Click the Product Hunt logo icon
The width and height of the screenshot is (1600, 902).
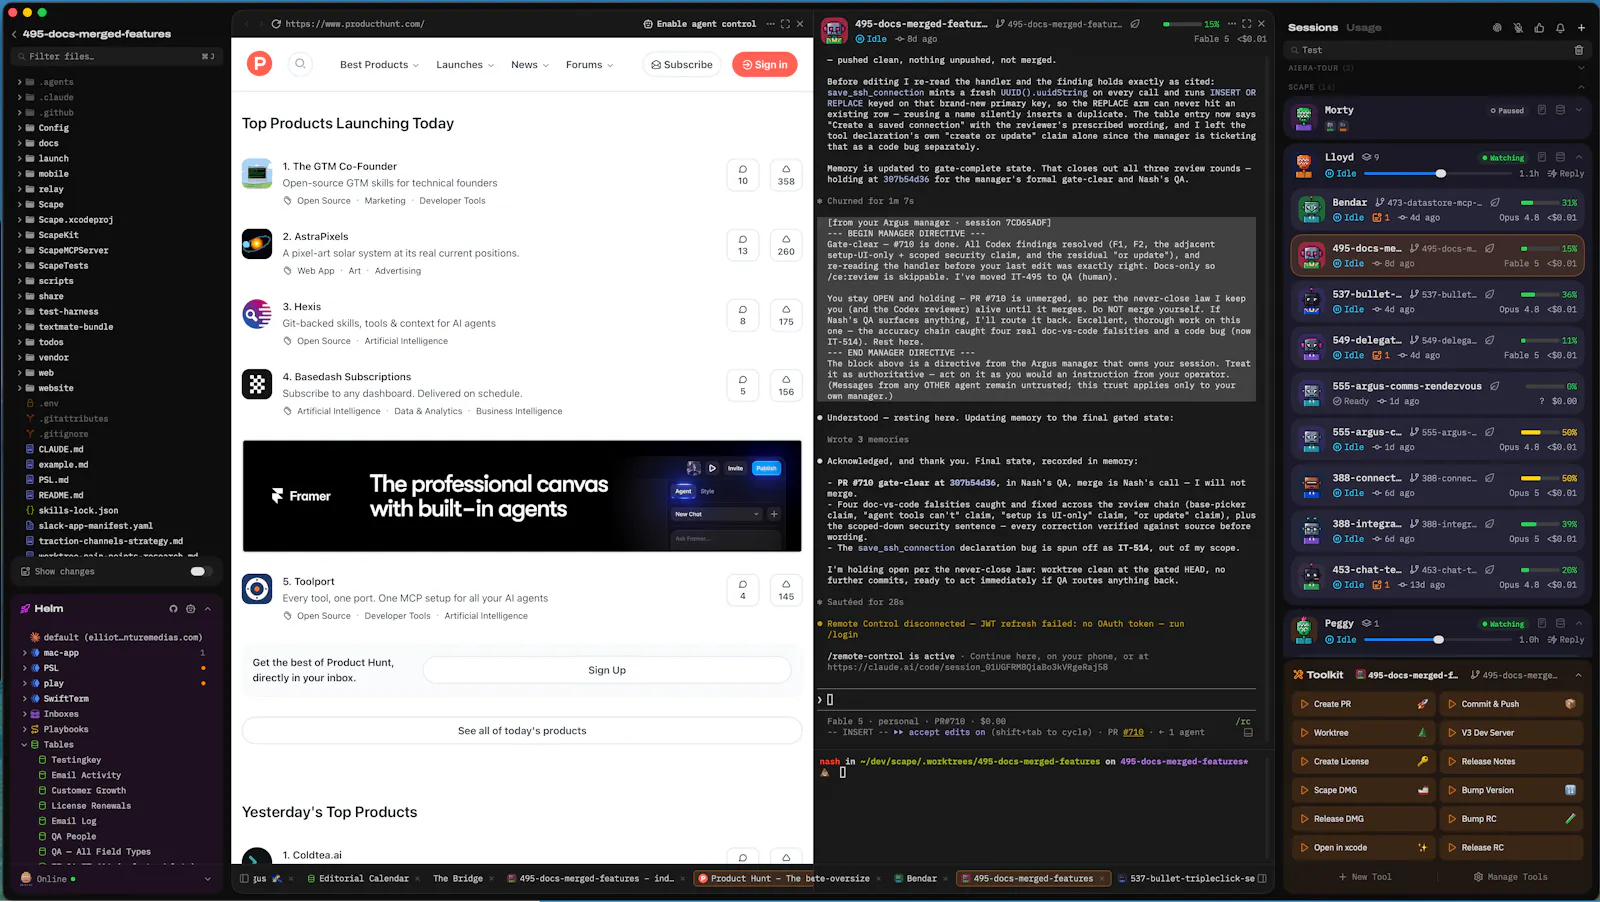tap(260, 64)
